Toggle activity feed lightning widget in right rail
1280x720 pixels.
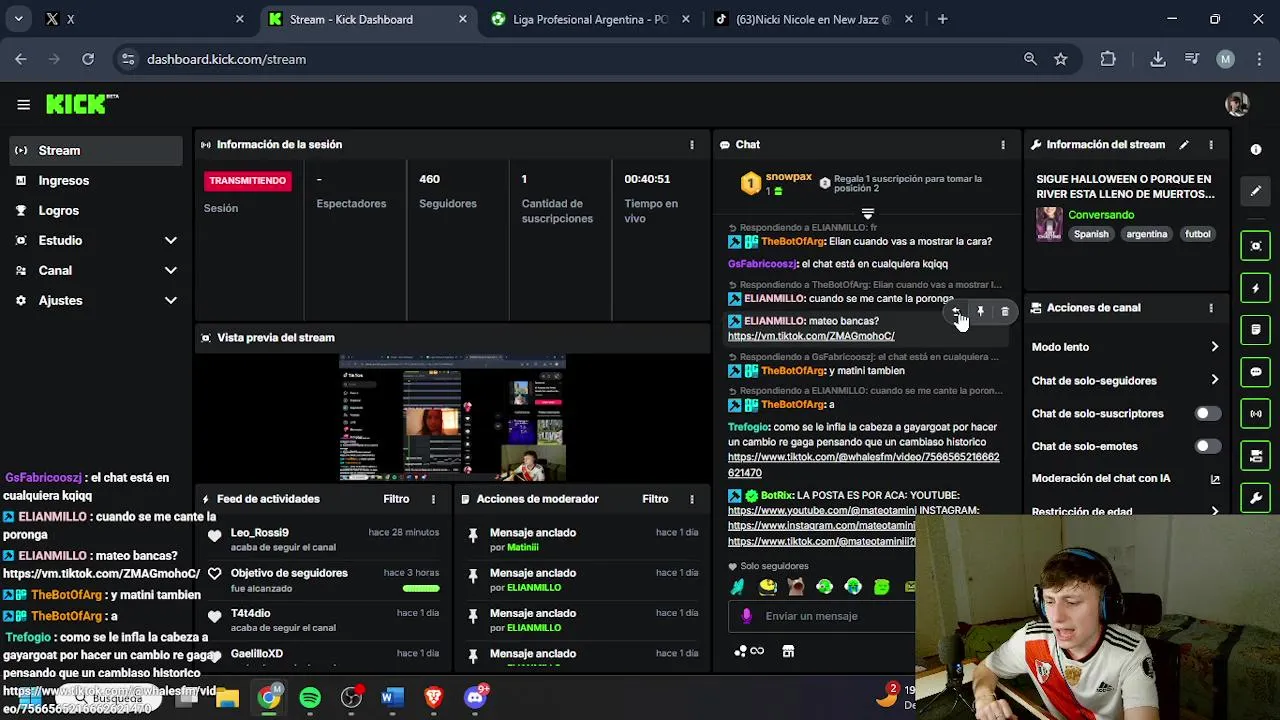pyautogui.click(x=1256, y=288)
